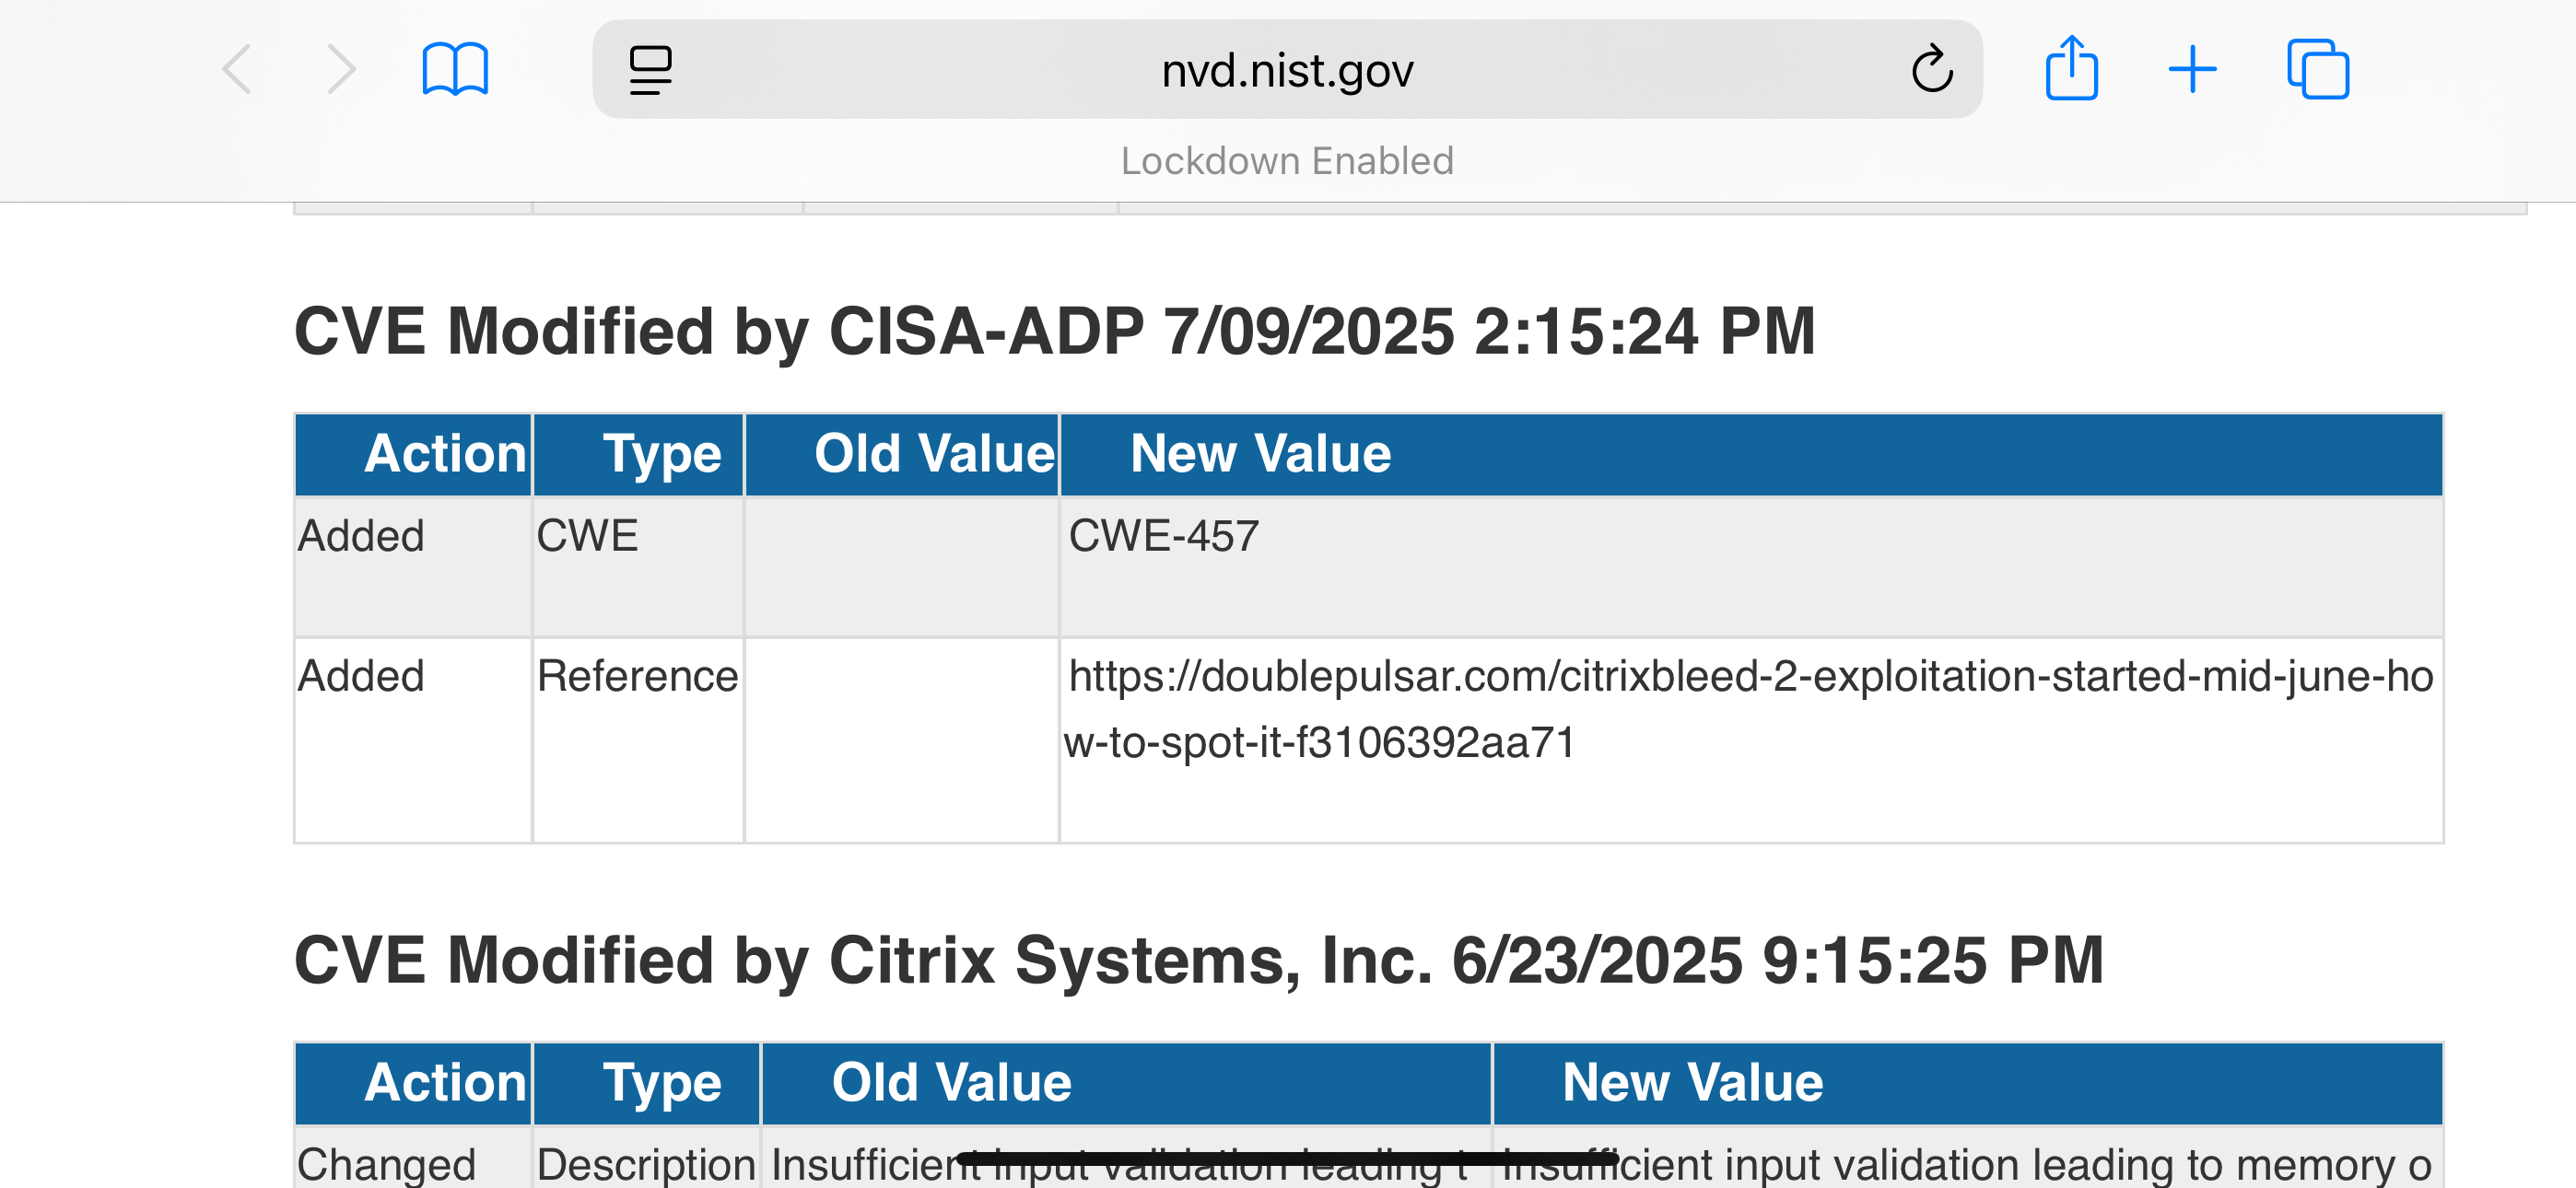The image size is (2576, 1188).
Task: Tap the CVE Modified by CISA-ADP heading
Action: [x=1054, y=331]
